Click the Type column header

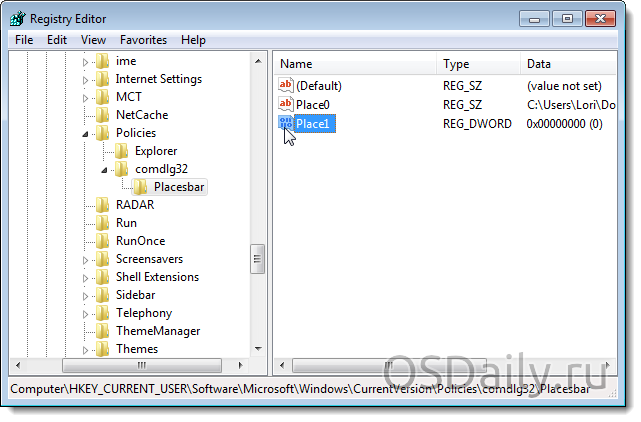point(479,64)
